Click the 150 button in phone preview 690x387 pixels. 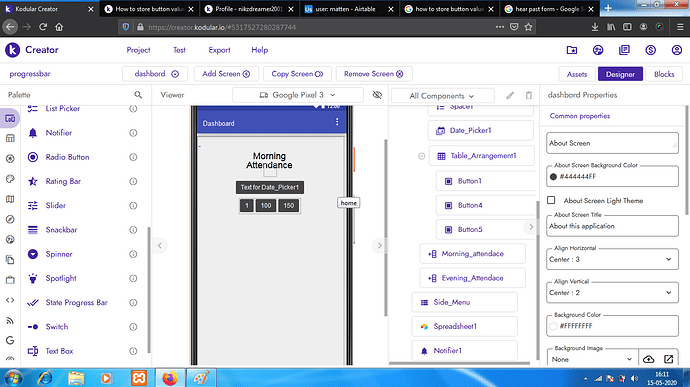289,206
